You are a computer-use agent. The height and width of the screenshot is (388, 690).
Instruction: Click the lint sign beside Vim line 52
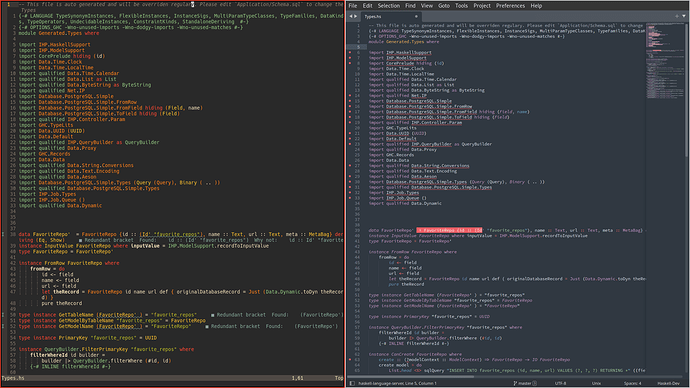pos(3,326)
